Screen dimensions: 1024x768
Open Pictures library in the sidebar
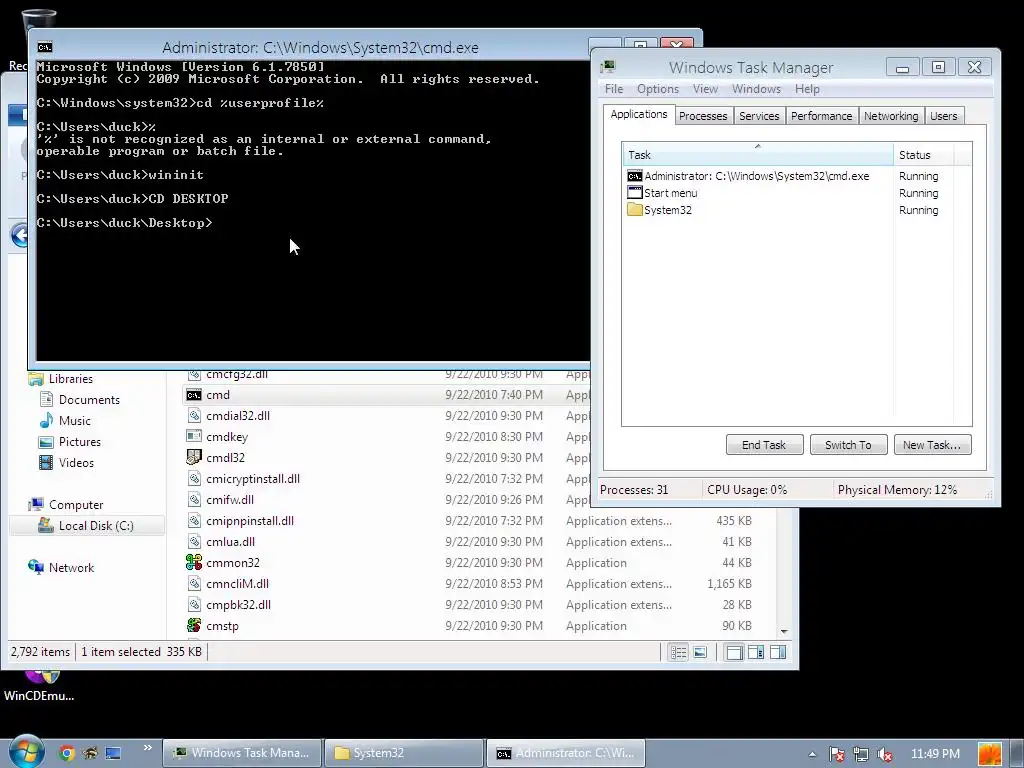click(x=80, y=441)
